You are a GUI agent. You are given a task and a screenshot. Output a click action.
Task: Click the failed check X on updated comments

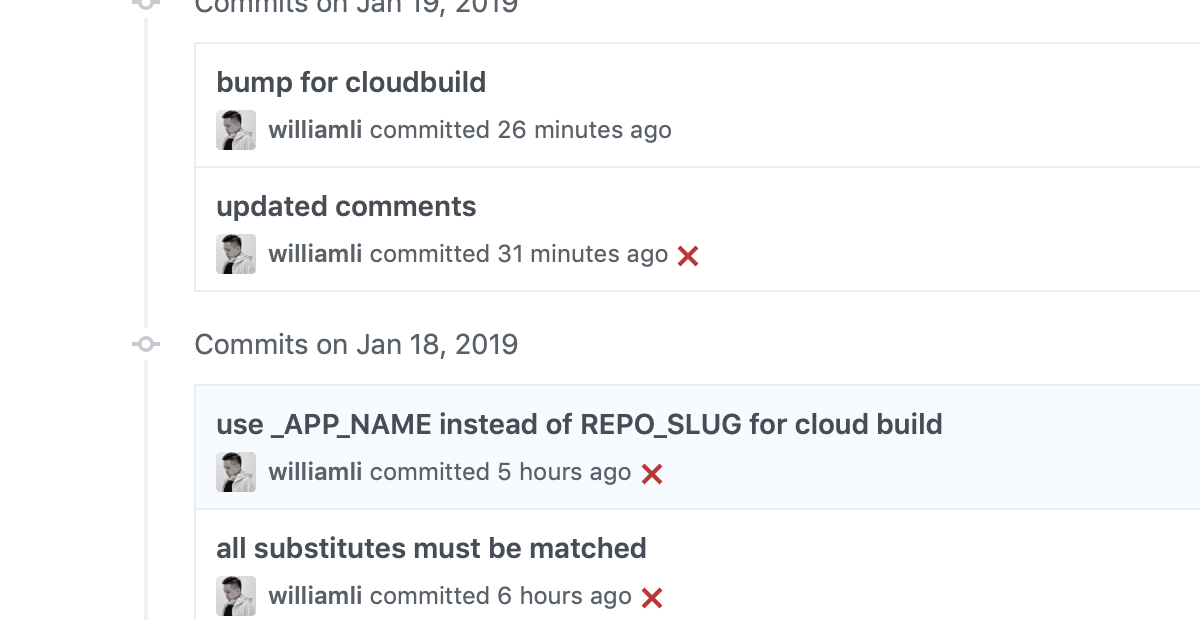click(x=687, y=255)
